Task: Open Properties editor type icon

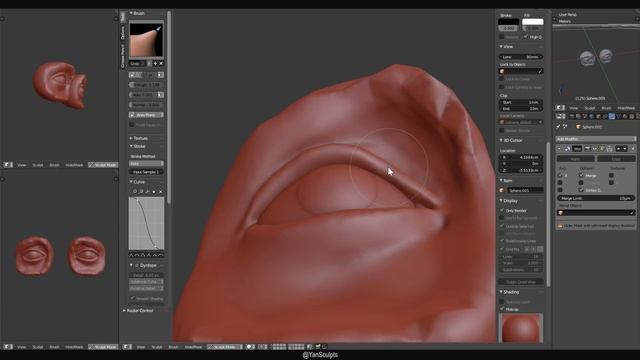Action: 561,116
